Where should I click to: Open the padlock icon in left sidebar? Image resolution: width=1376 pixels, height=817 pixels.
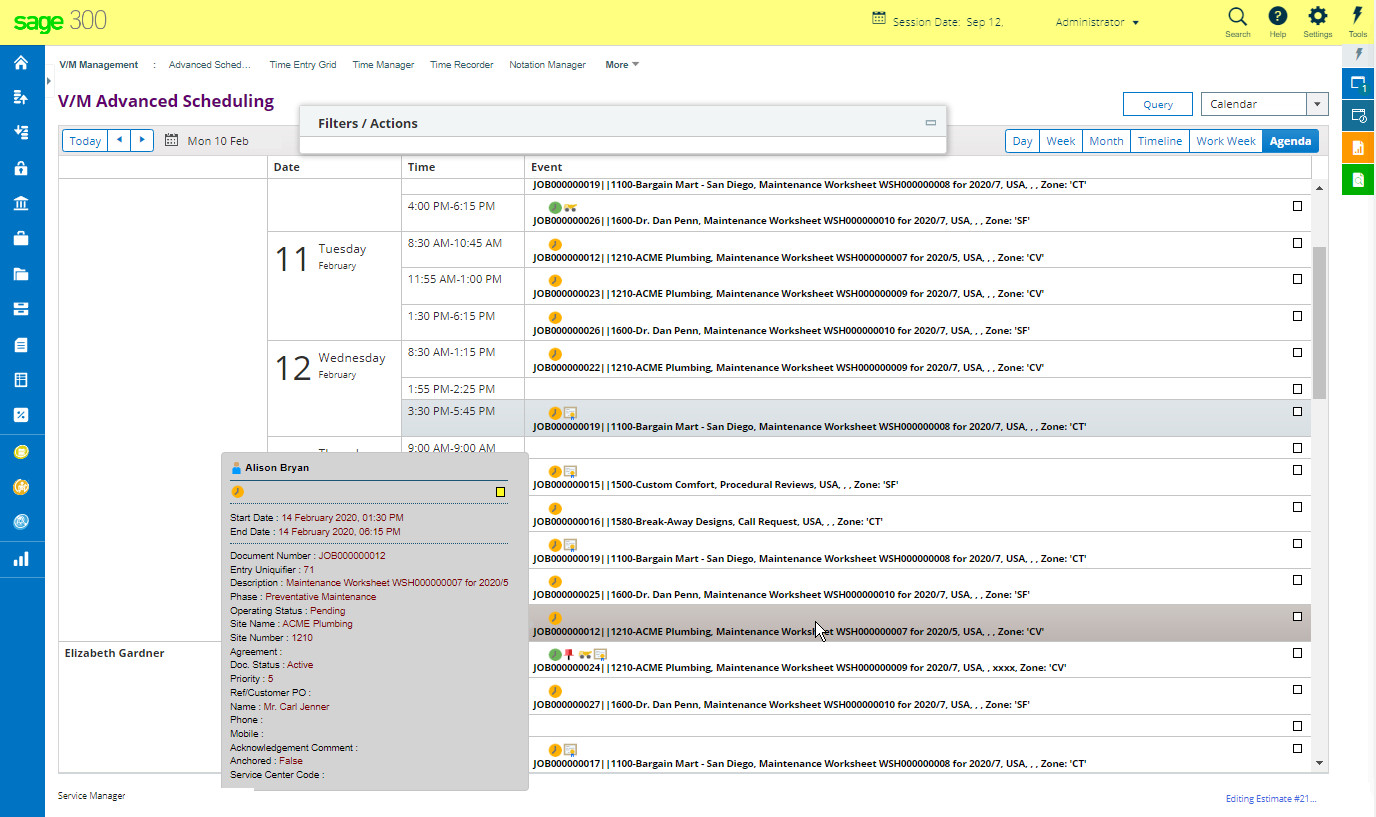coord(21,168)
